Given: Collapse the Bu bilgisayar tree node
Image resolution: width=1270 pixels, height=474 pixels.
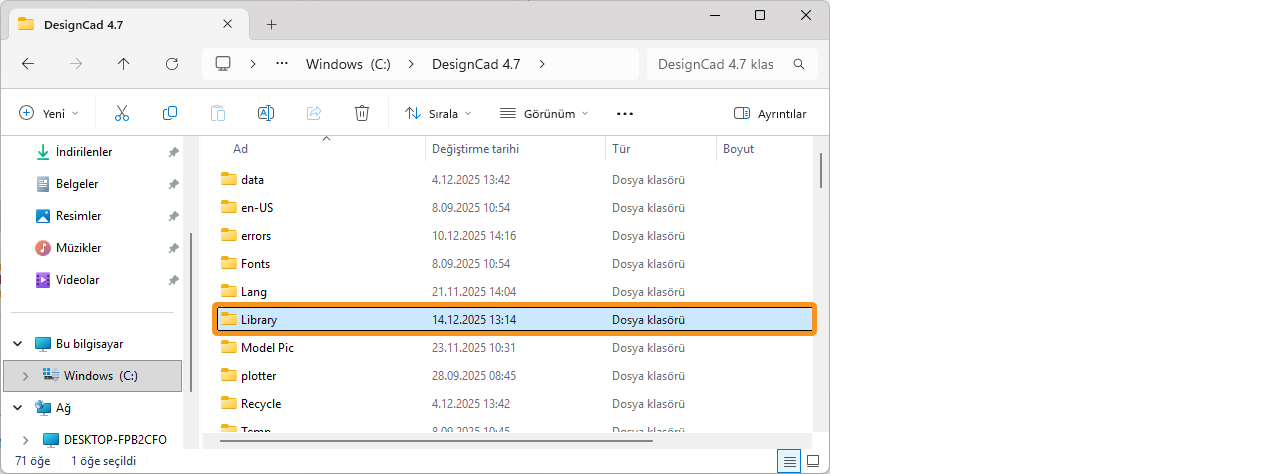Looking at the screenshot, I should [17, 344].
